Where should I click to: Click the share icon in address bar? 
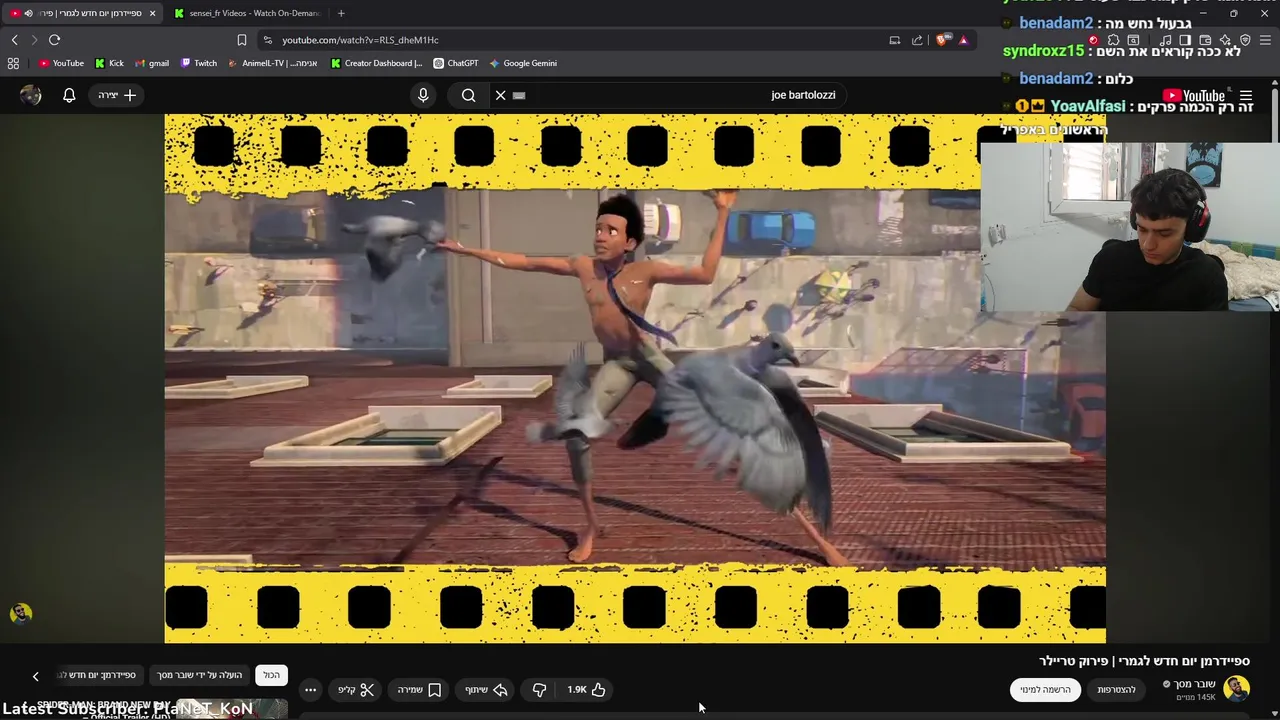pyautogui.click(x=917, y=40)
